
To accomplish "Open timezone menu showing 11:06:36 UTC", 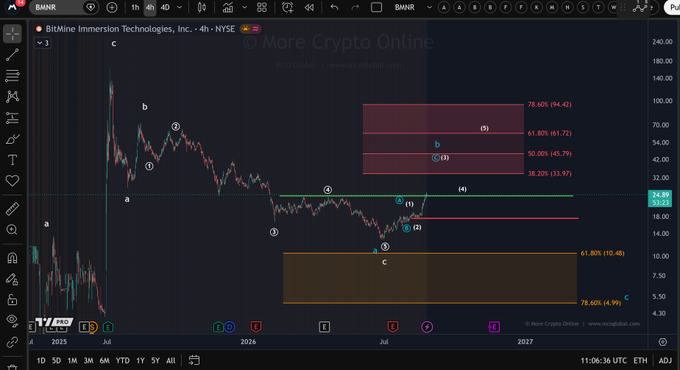I will [604, 360].
